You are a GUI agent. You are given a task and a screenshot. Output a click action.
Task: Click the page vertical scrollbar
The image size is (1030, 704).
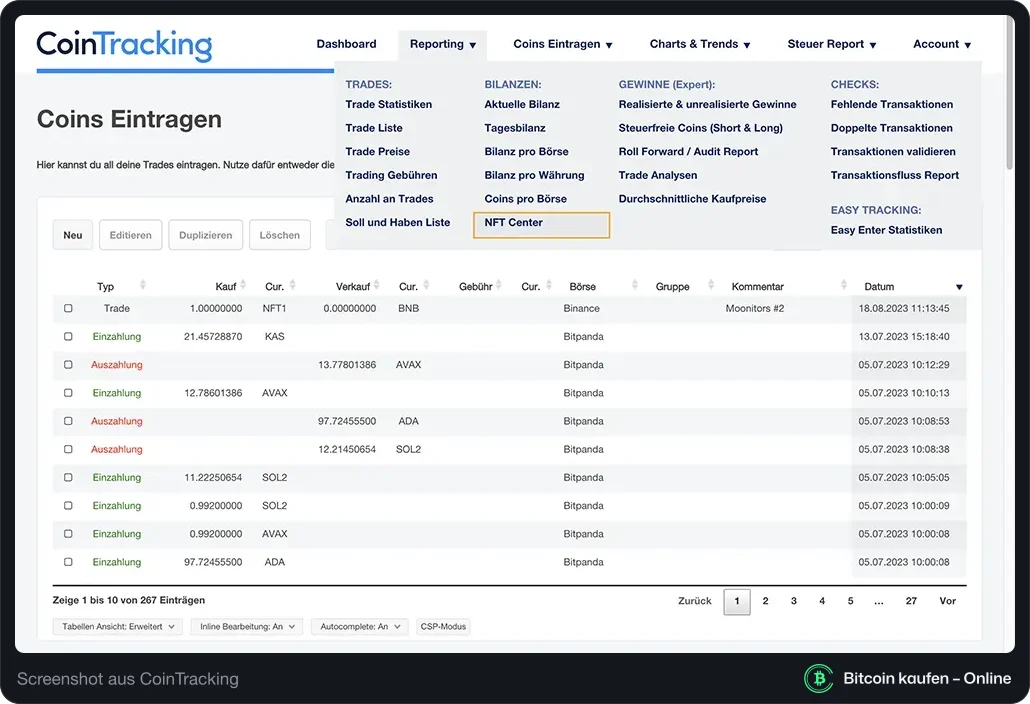click(x=1010, y=92)
